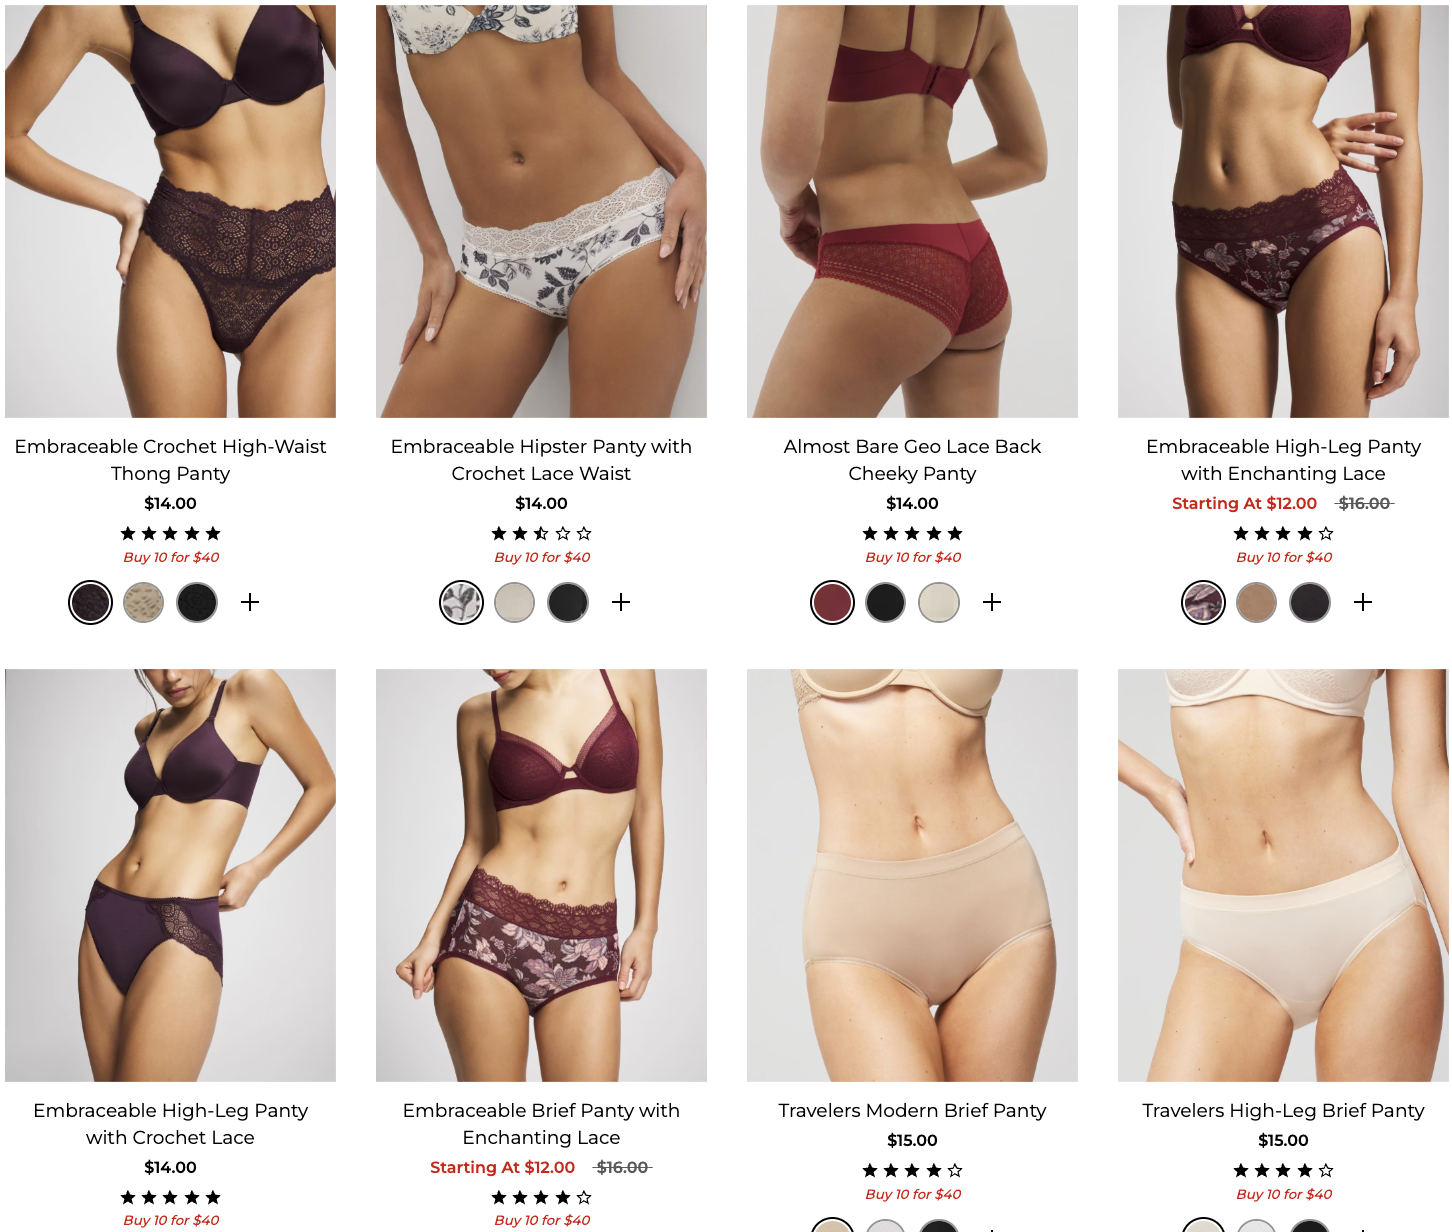
Task: Select dark plum swatch for Crochet Thong Panty
Action: 90,602
